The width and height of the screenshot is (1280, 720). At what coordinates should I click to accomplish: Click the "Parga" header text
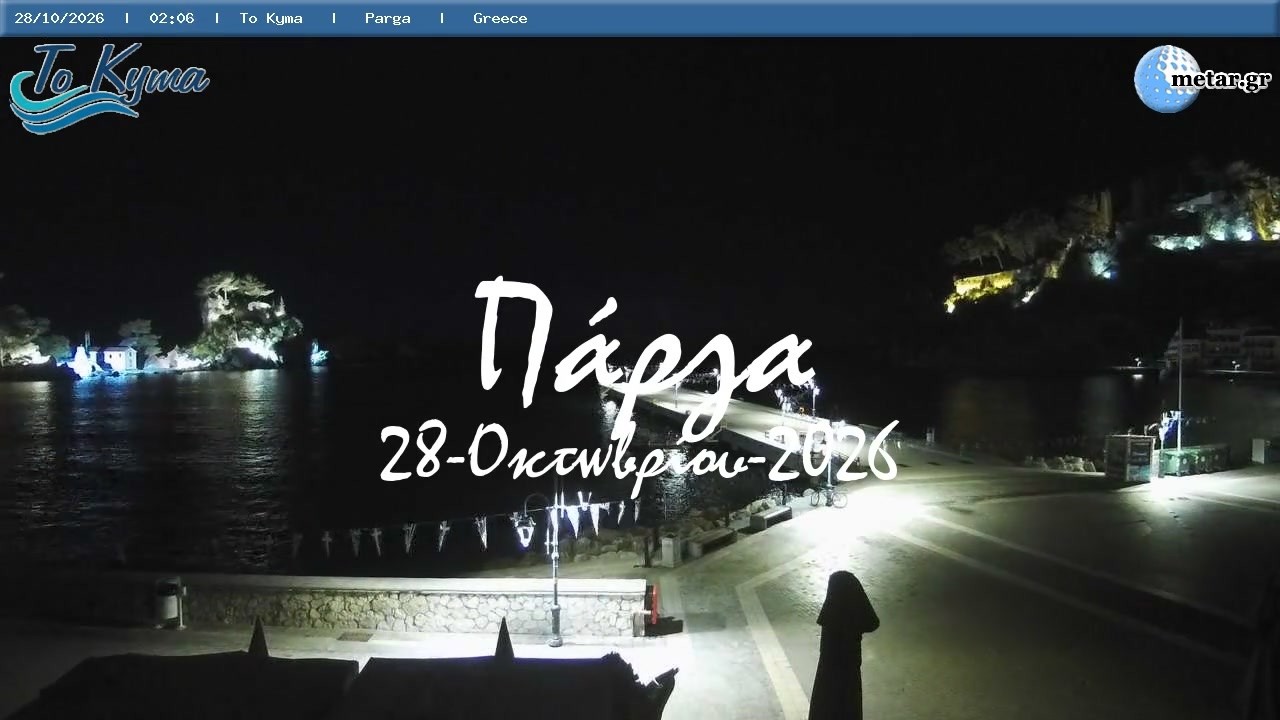click(x=388, y=18)
